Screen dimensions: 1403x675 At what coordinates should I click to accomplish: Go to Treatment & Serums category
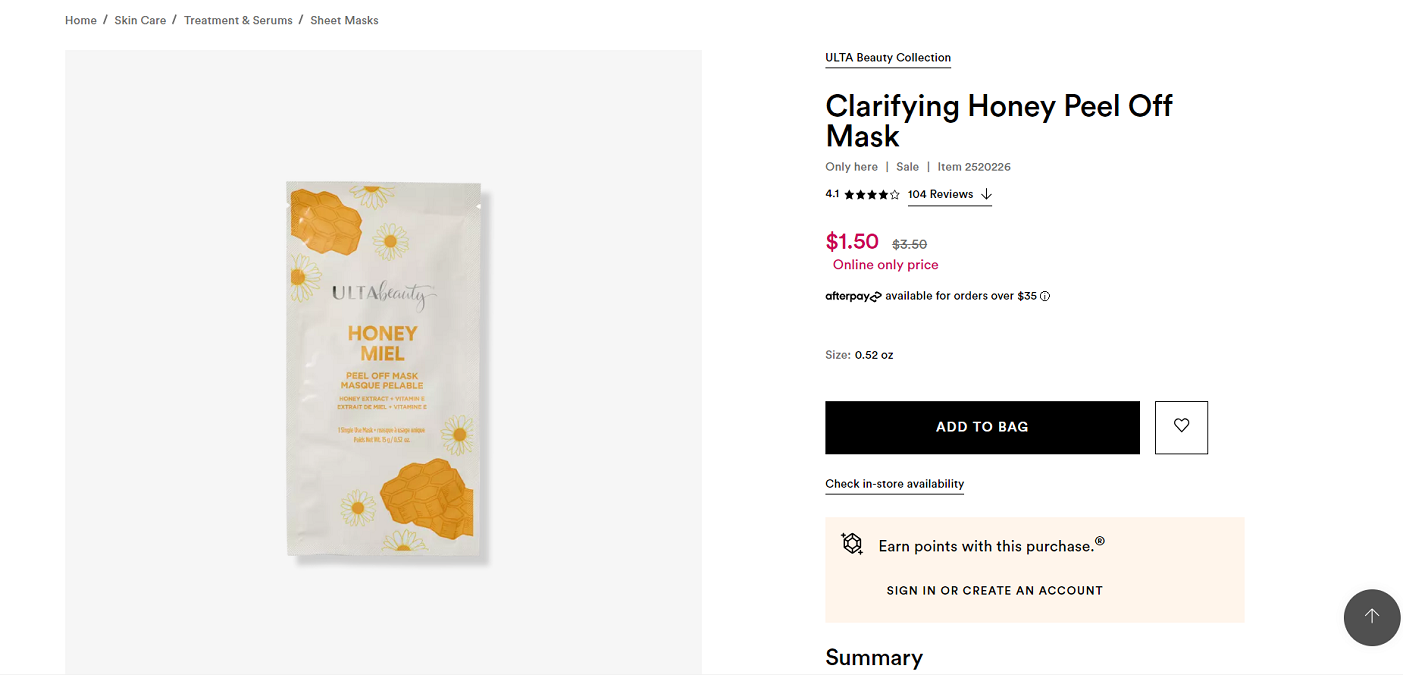click(x=238, y=19)
